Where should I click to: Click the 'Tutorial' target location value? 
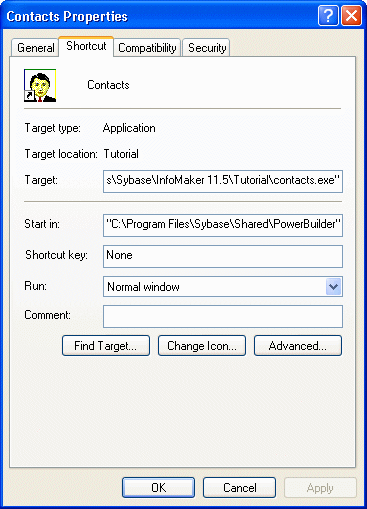coord(121,154)
